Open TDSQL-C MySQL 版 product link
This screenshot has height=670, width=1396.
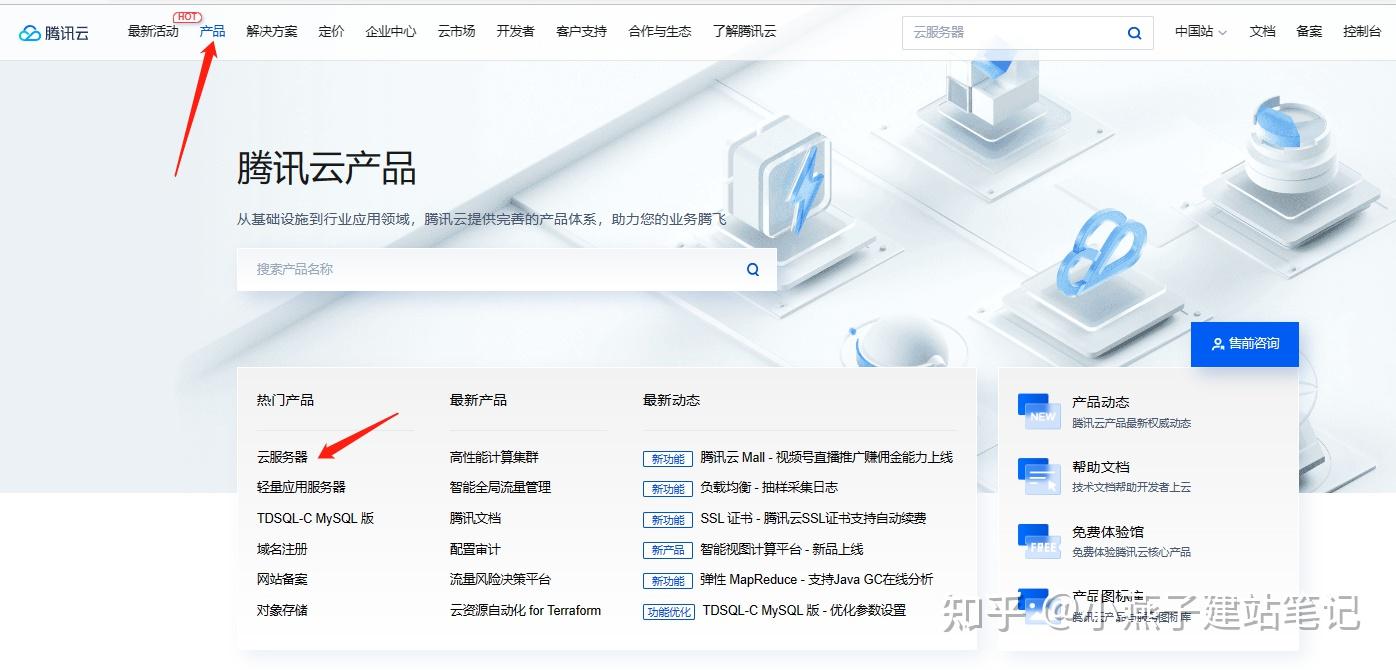(315, 518)
